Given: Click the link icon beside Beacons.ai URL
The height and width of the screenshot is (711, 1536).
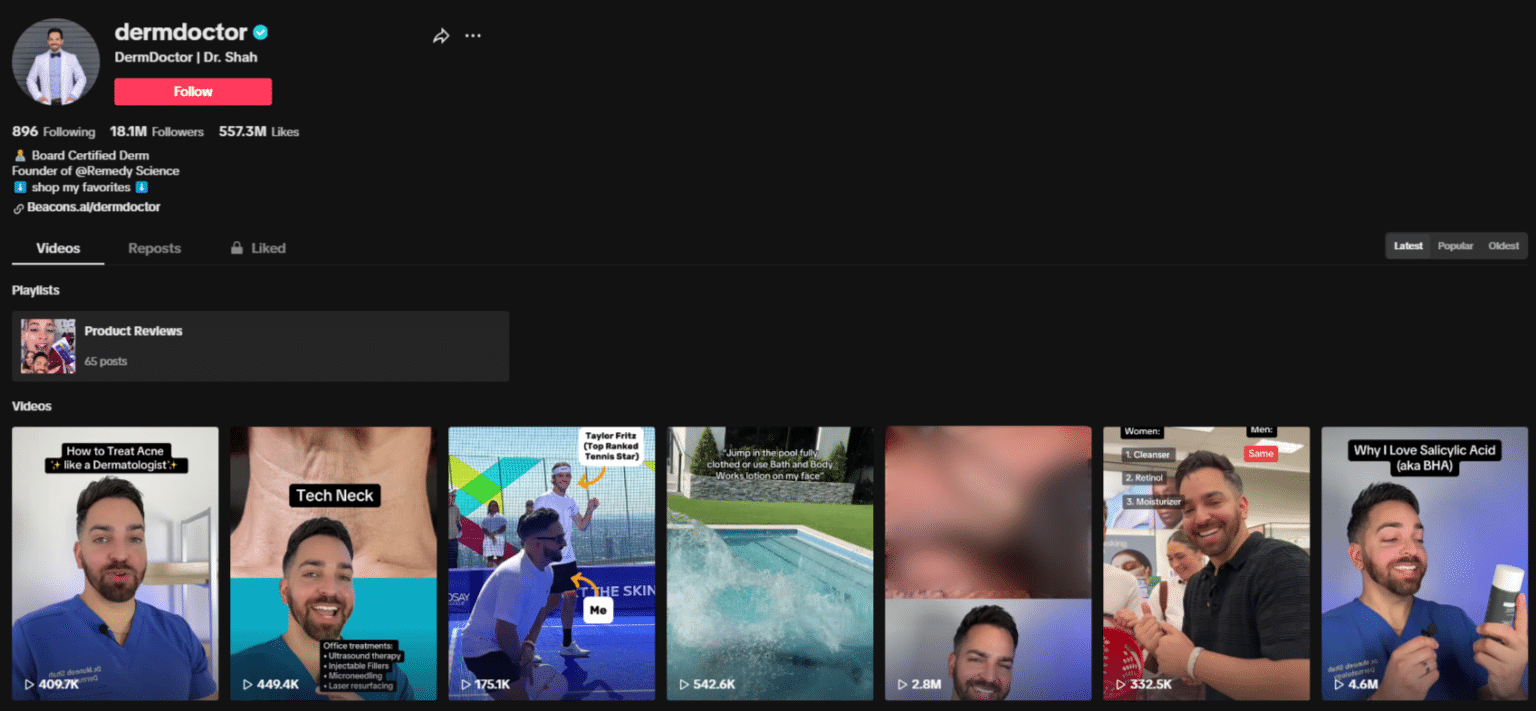Looking at the screenshot, I should coord(18,208).
